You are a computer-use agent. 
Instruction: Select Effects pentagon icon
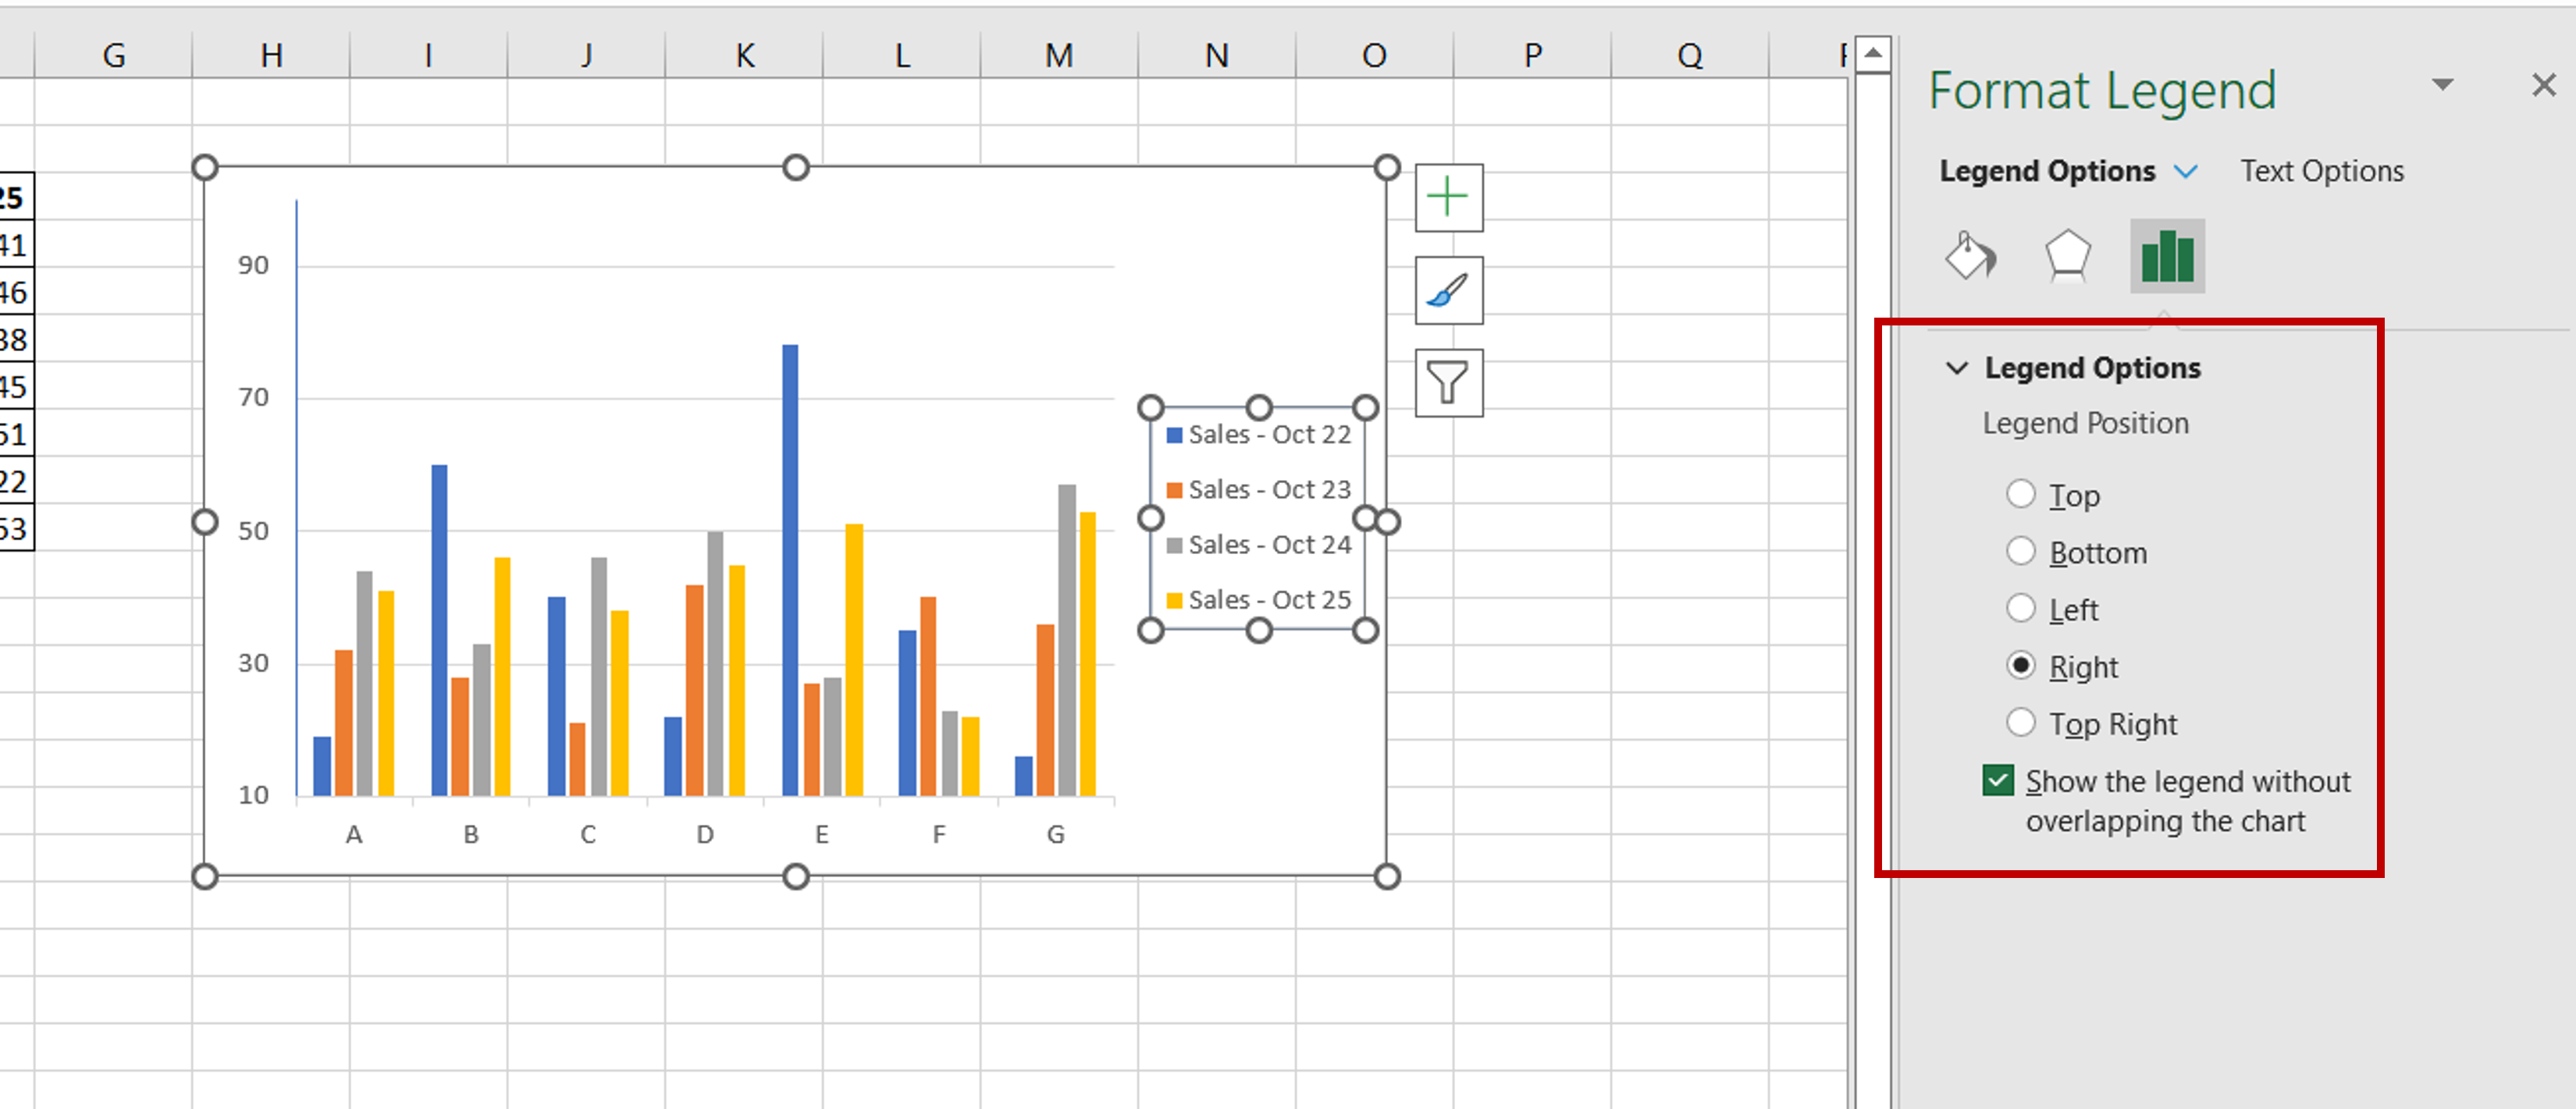click(2067, 256)
